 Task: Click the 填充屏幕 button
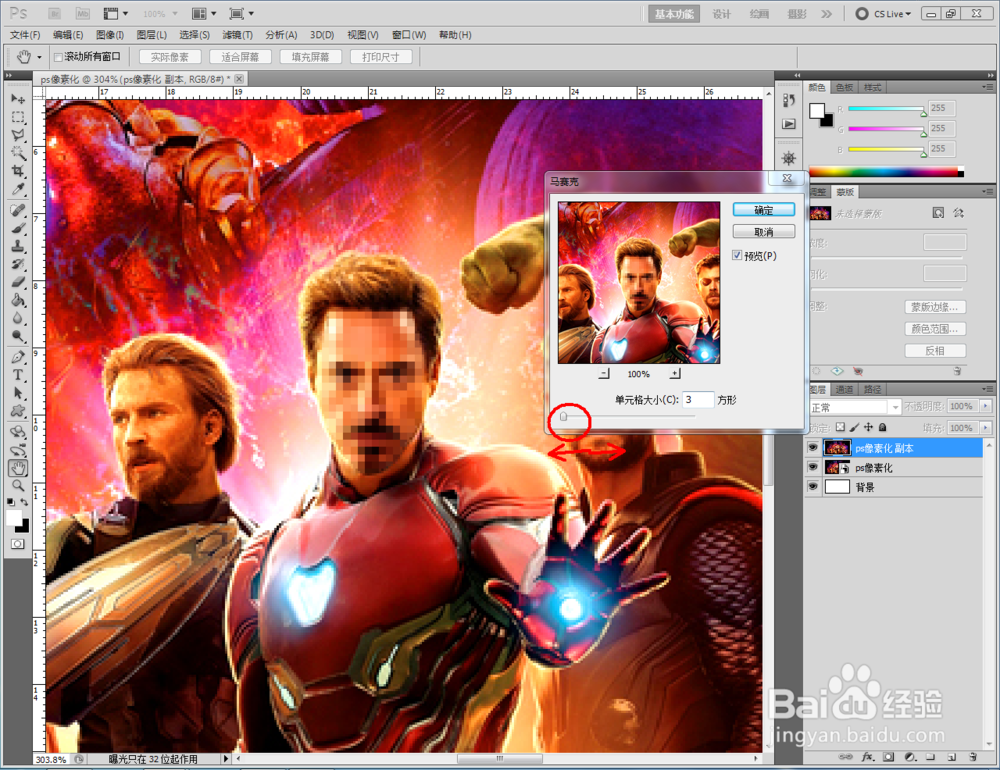tap(311, 57)
